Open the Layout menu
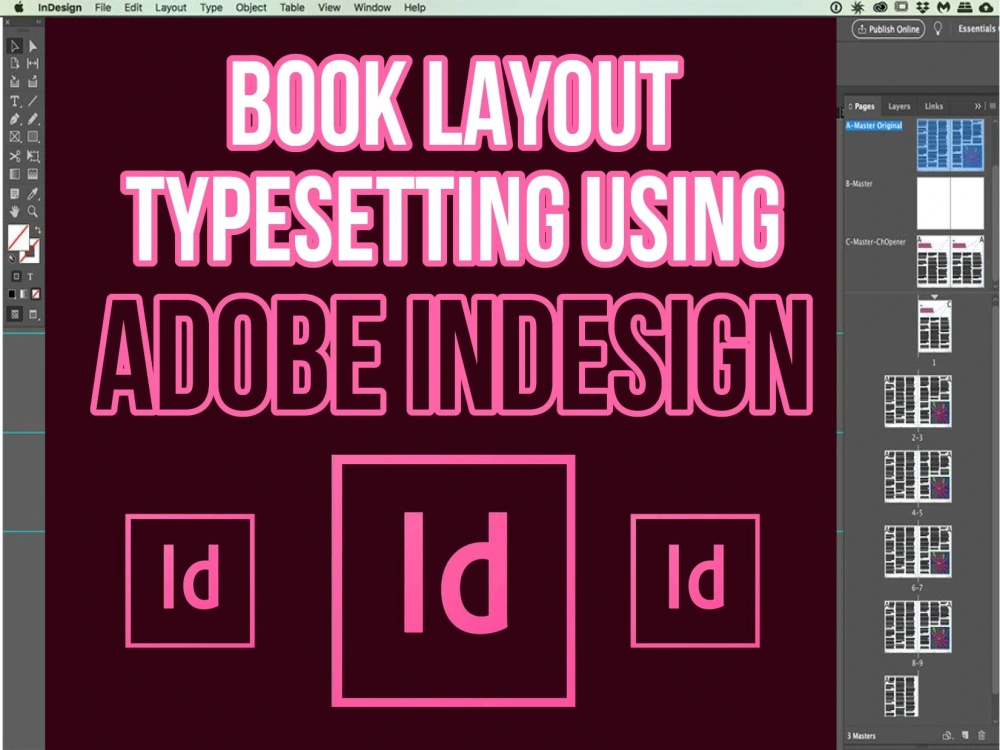This screenshot has width=1000, height=750. tap(171, 8)
